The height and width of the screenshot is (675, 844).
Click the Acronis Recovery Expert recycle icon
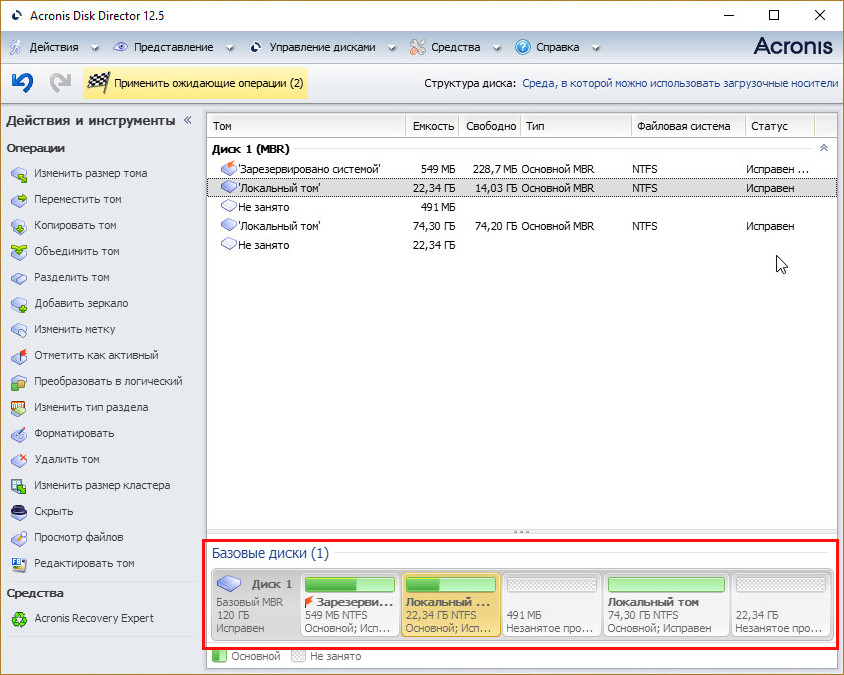pyautogui.click(x=19, y=619)
